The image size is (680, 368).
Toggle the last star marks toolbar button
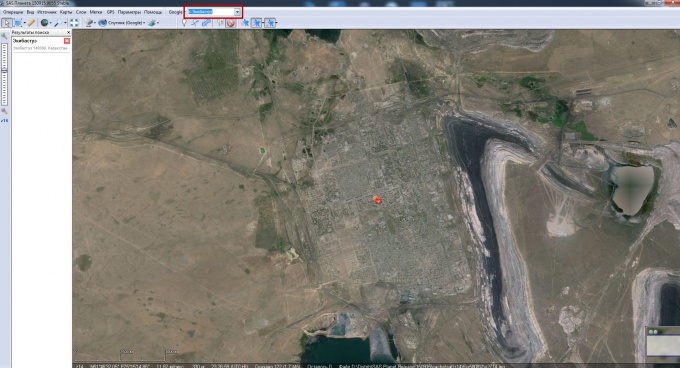[270, 23]
